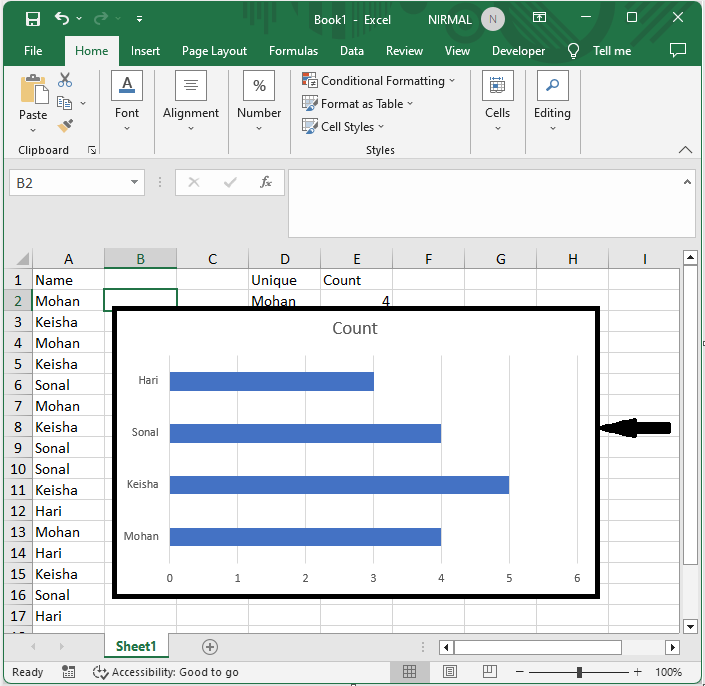705x686 pixels.
Task: Click the Insert Function fx icon
Action: coord(266,182)
